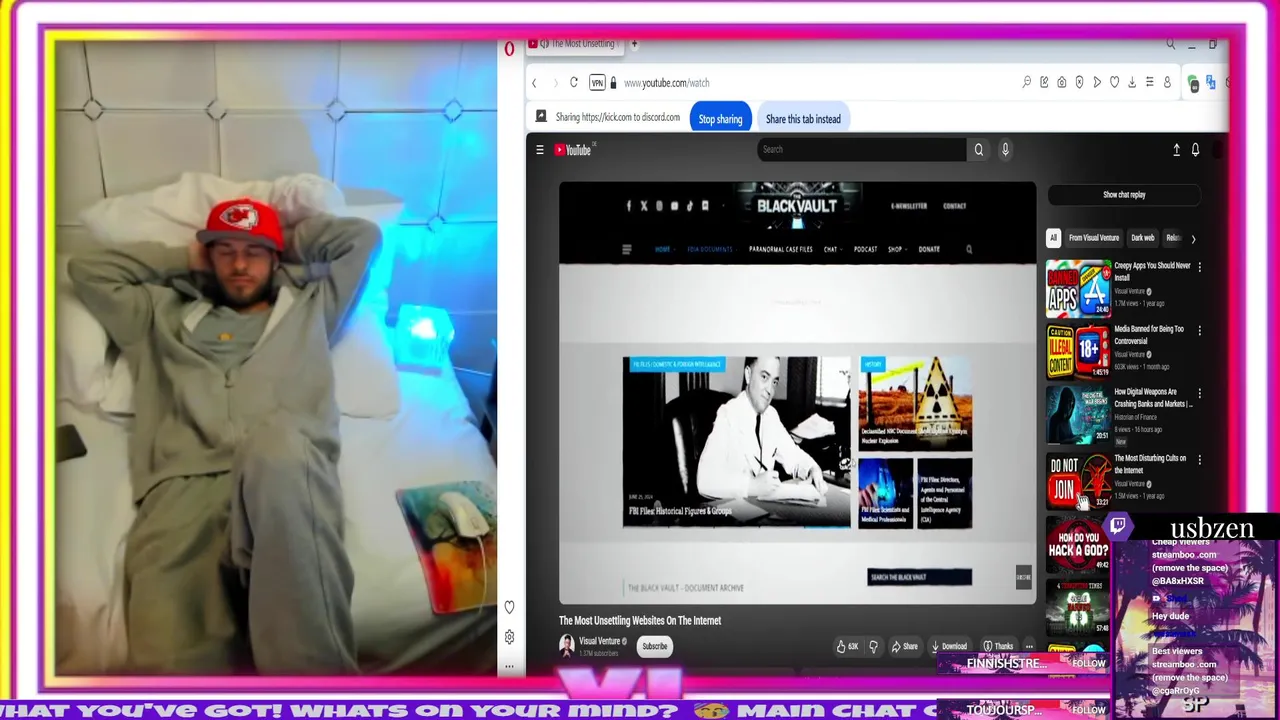Viewport: 1280px width, 720px height.
Task: Click DONATE in Black Vault nav
Action: point(929,249)
